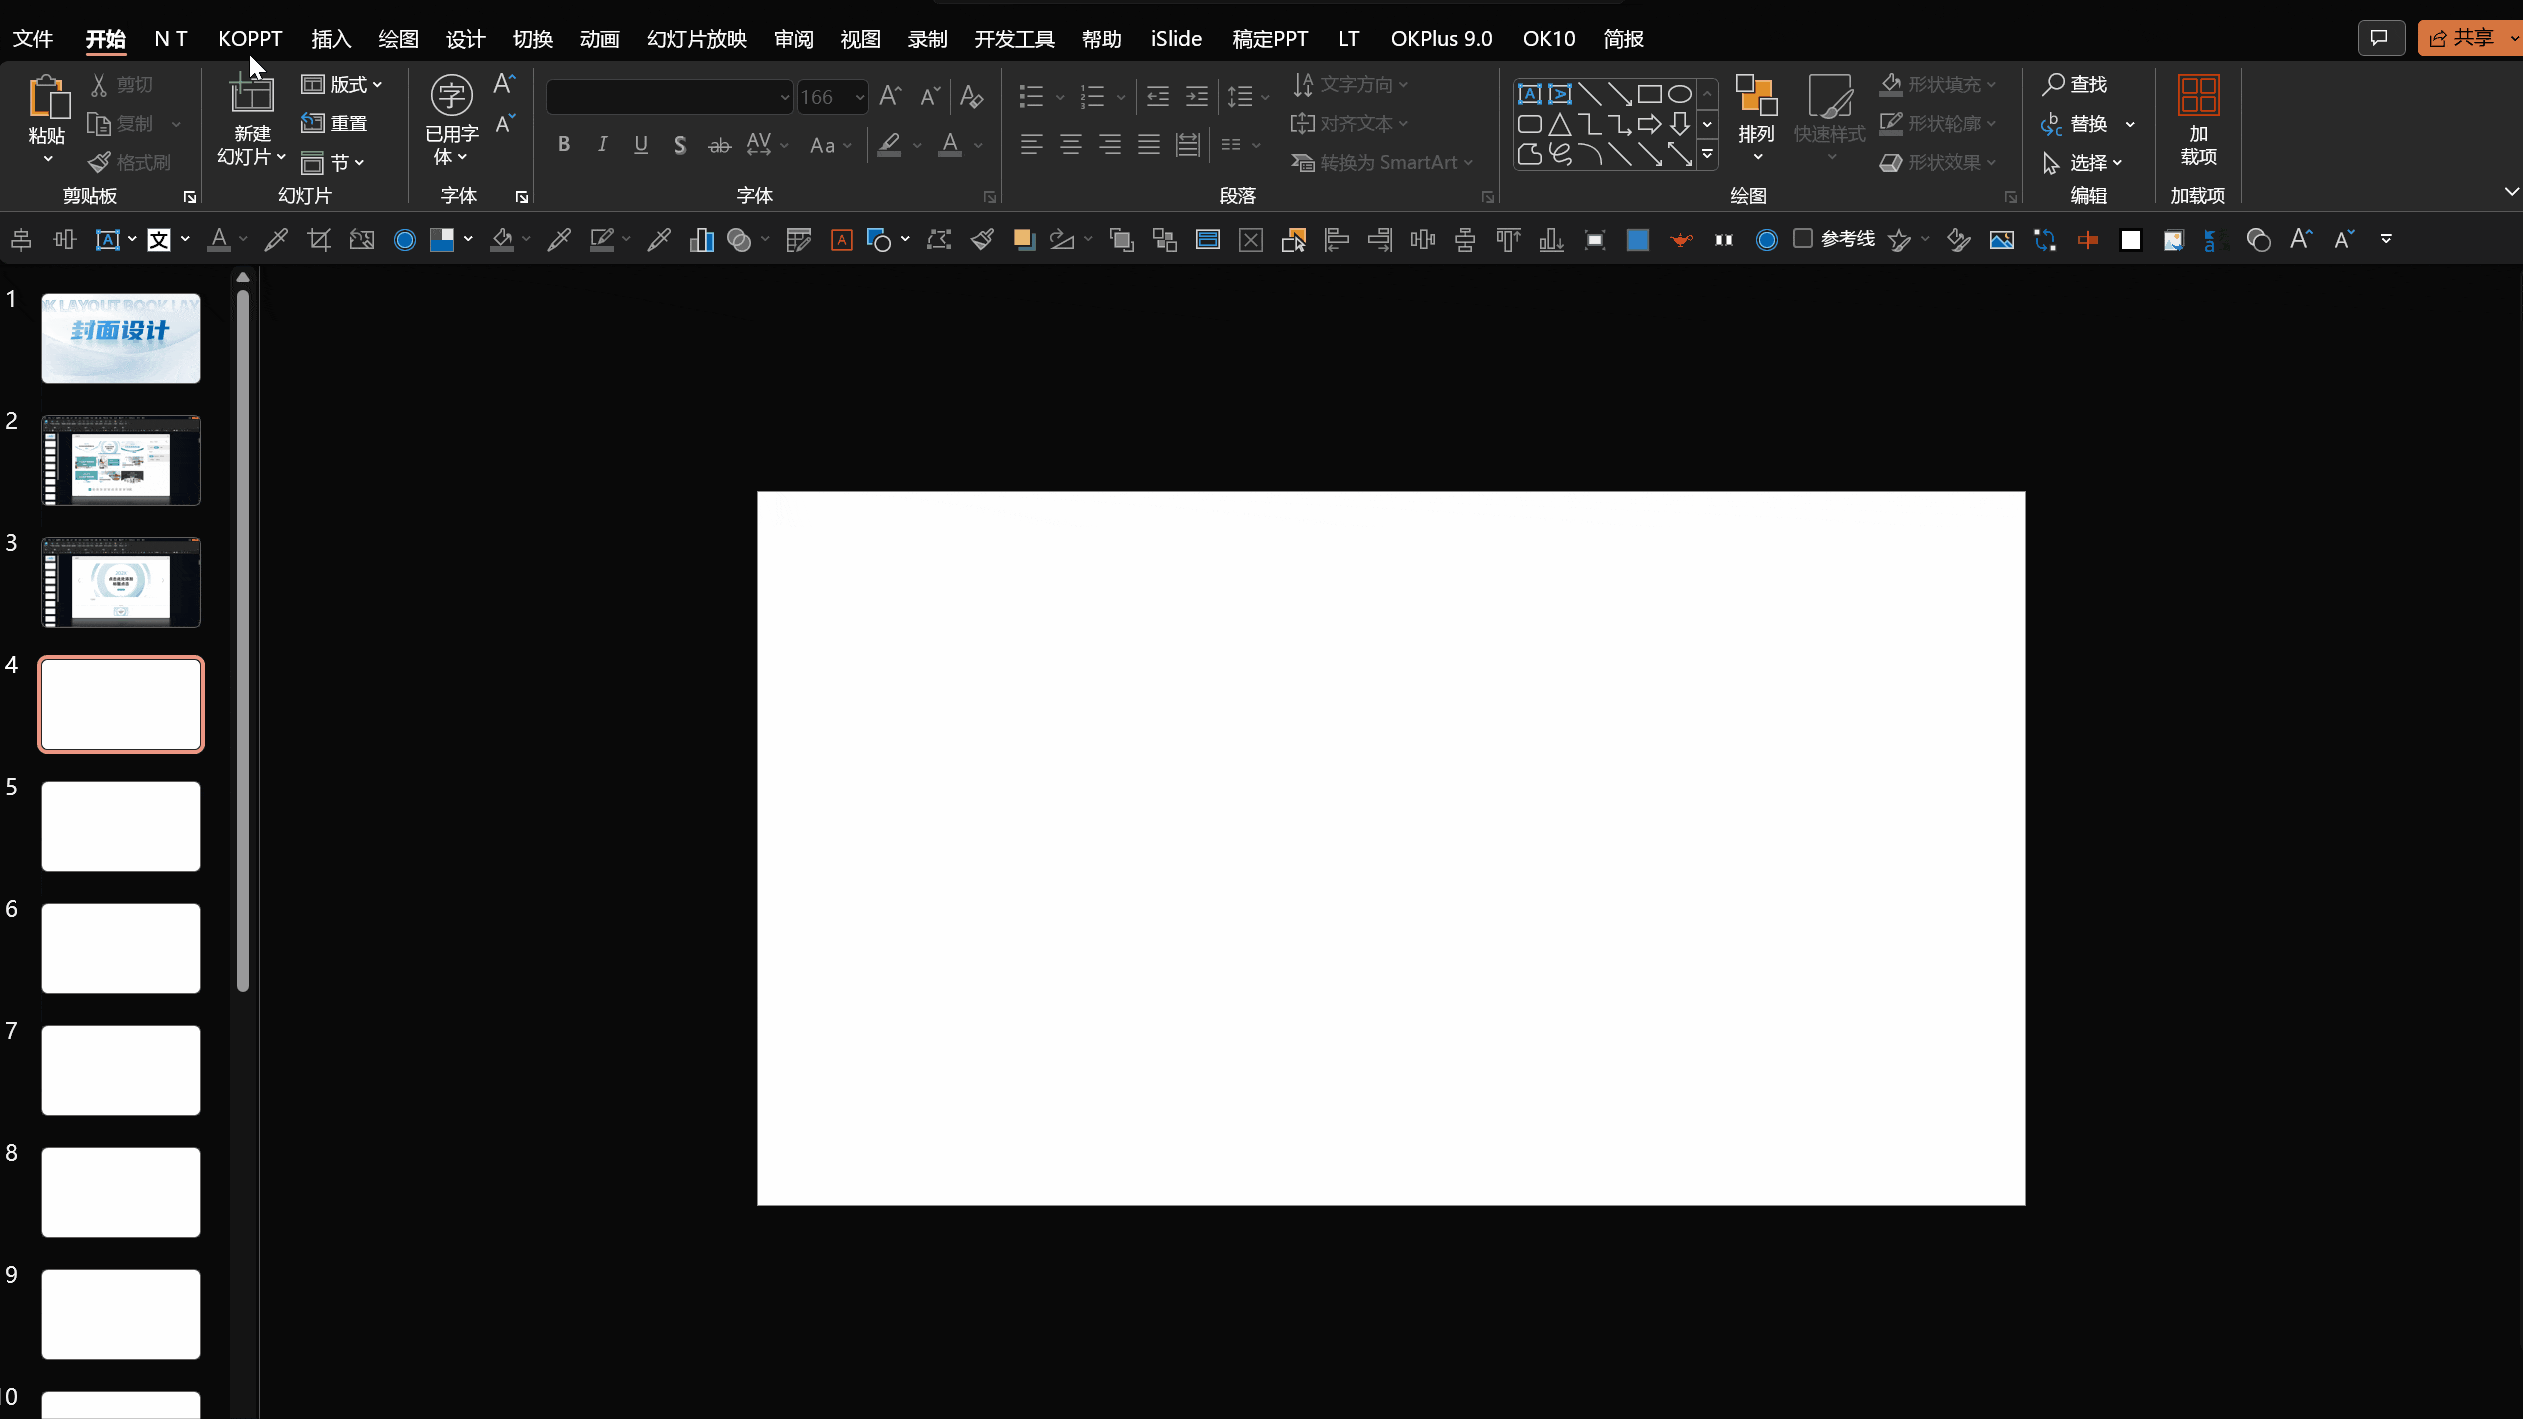Click the Increase Indent icon

pos(1197,96)
